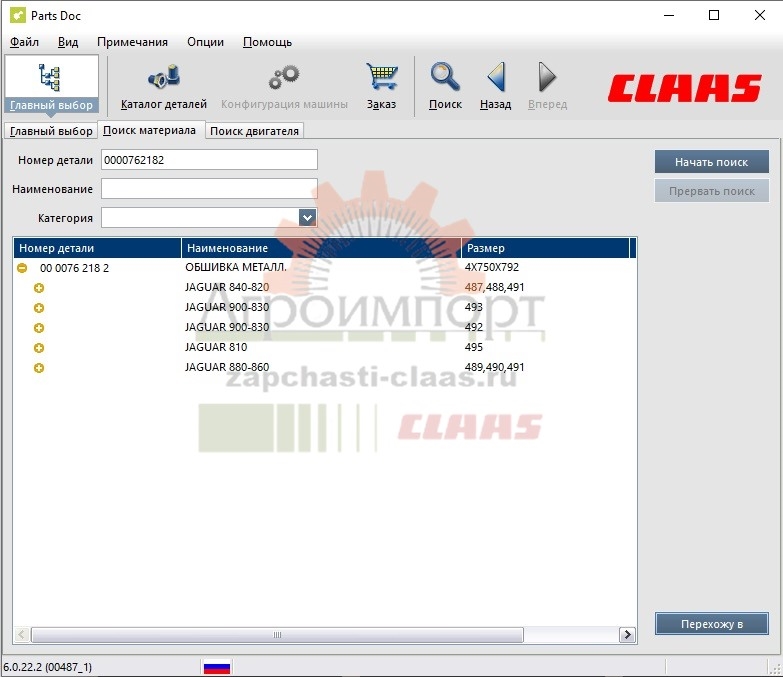The image size is (783, 677).
Task: Click version text 6.0.22.2 (00487_1)
Action: coord(47,667)
